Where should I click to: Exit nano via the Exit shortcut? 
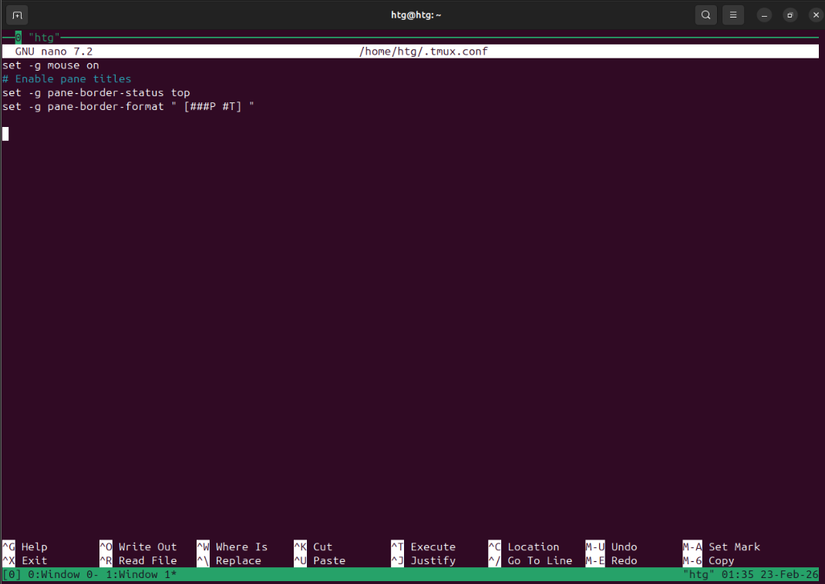(27, 560)
